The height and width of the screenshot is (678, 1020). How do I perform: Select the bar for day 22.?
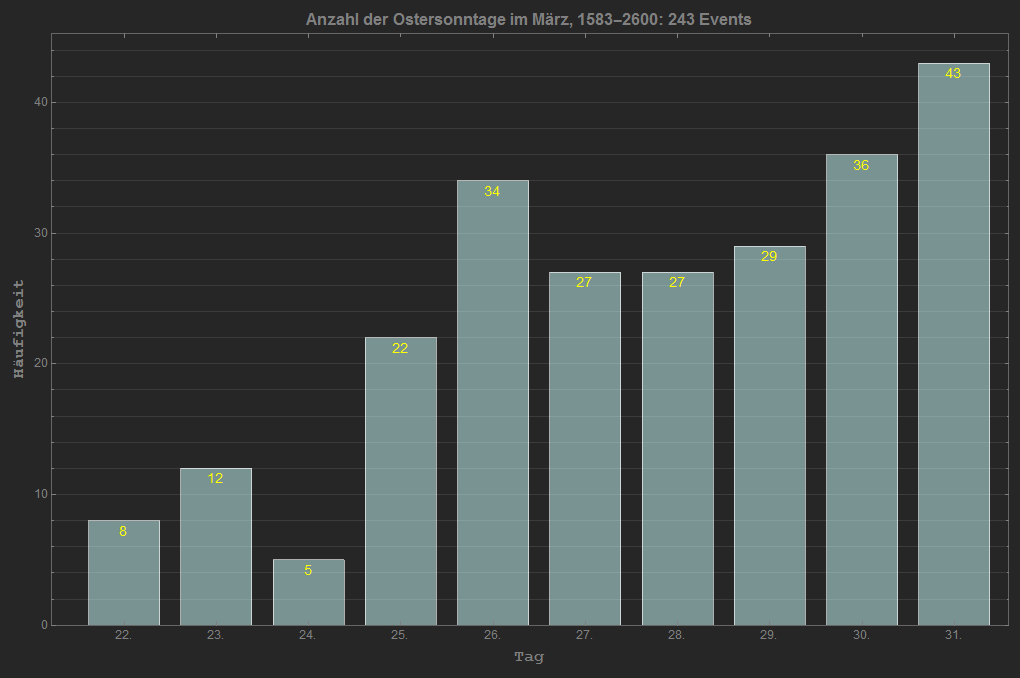click(x=124, y=573)
